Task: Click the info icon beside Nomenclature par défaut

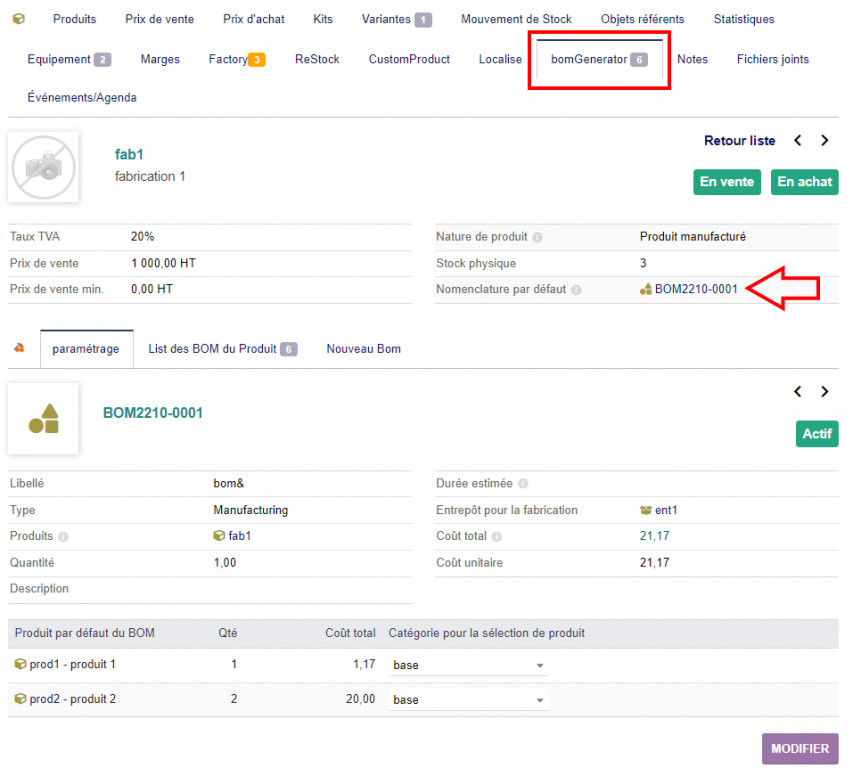Action: pos(577,290)
